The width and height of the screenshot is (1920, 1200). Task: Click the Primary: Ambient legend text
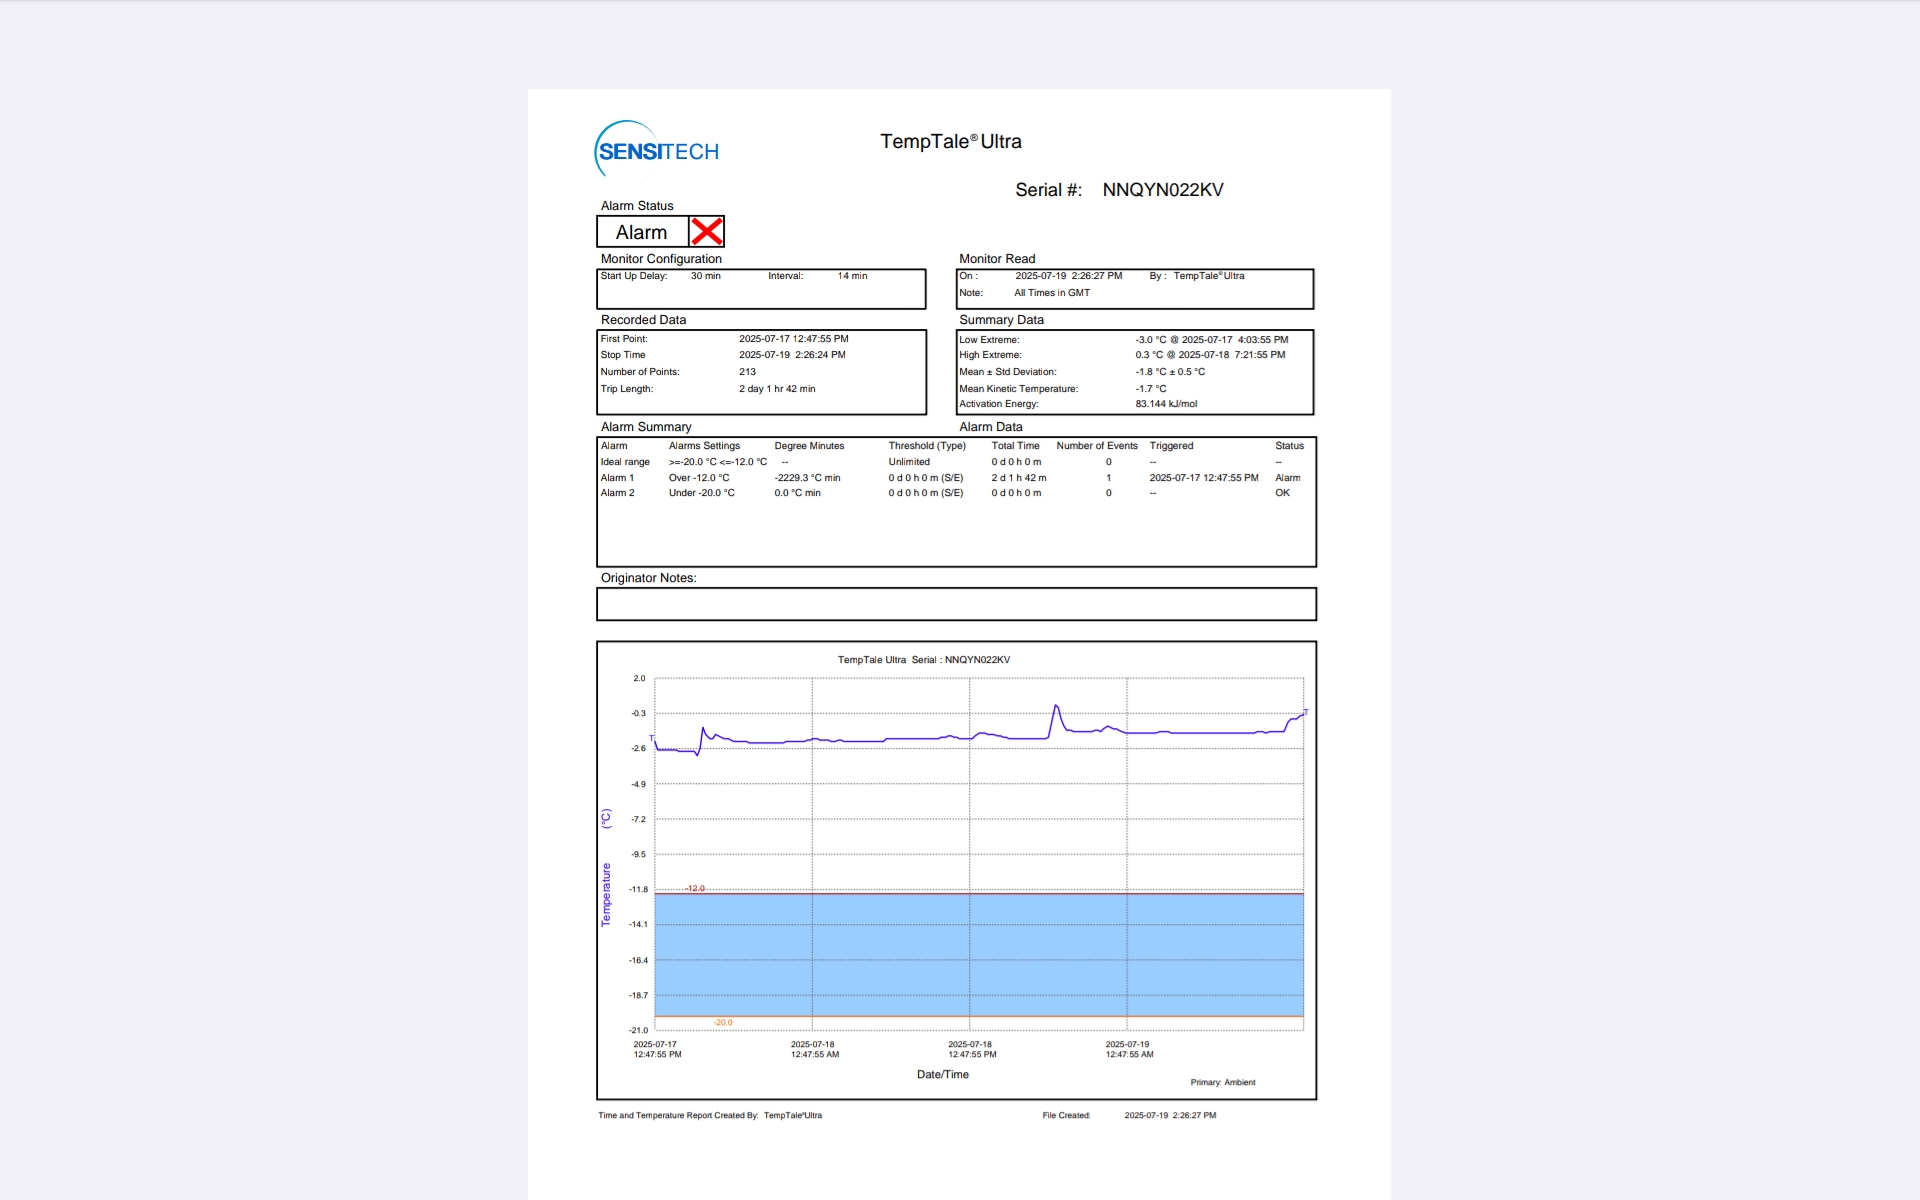click(x=1222, y=1082)
